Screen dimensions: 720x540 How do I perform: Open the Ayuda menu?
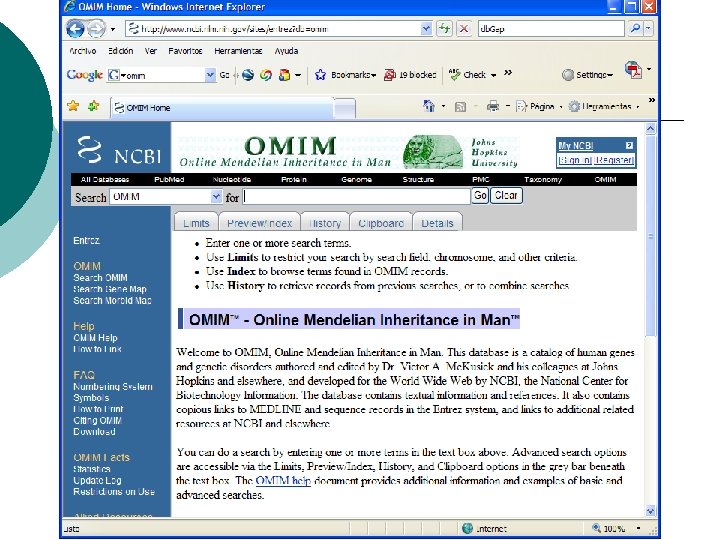click(x=286, y=51)
